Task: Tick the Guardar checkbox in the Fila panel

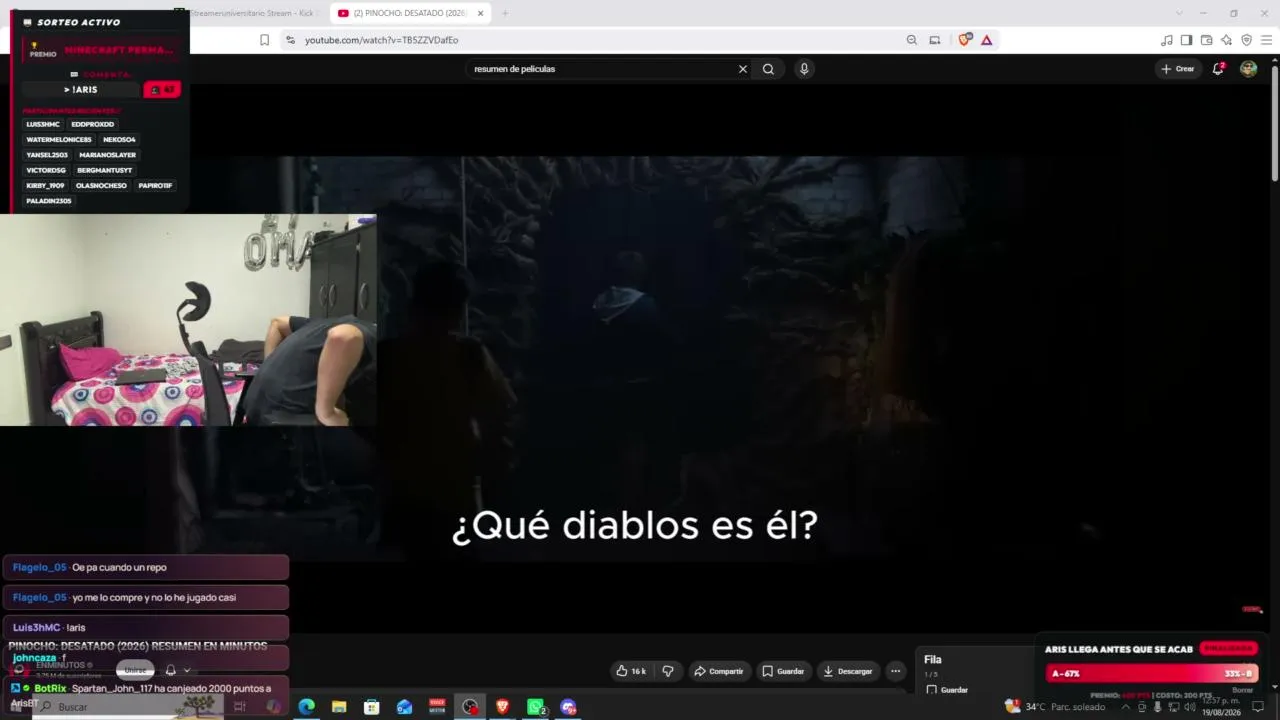Action: (931, 690)
